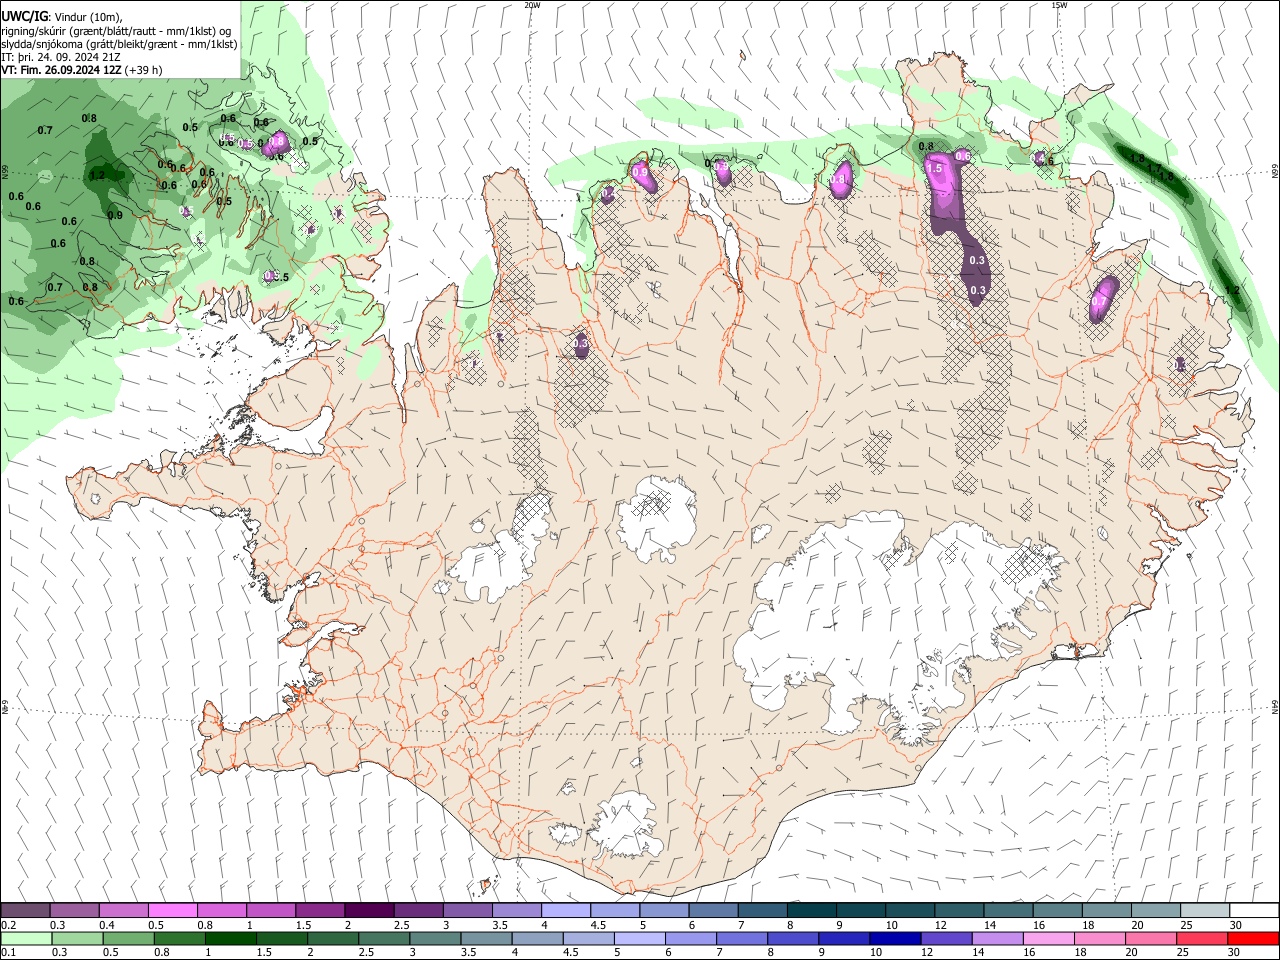Pick the snow-scale swatch labeled 12

958,910
